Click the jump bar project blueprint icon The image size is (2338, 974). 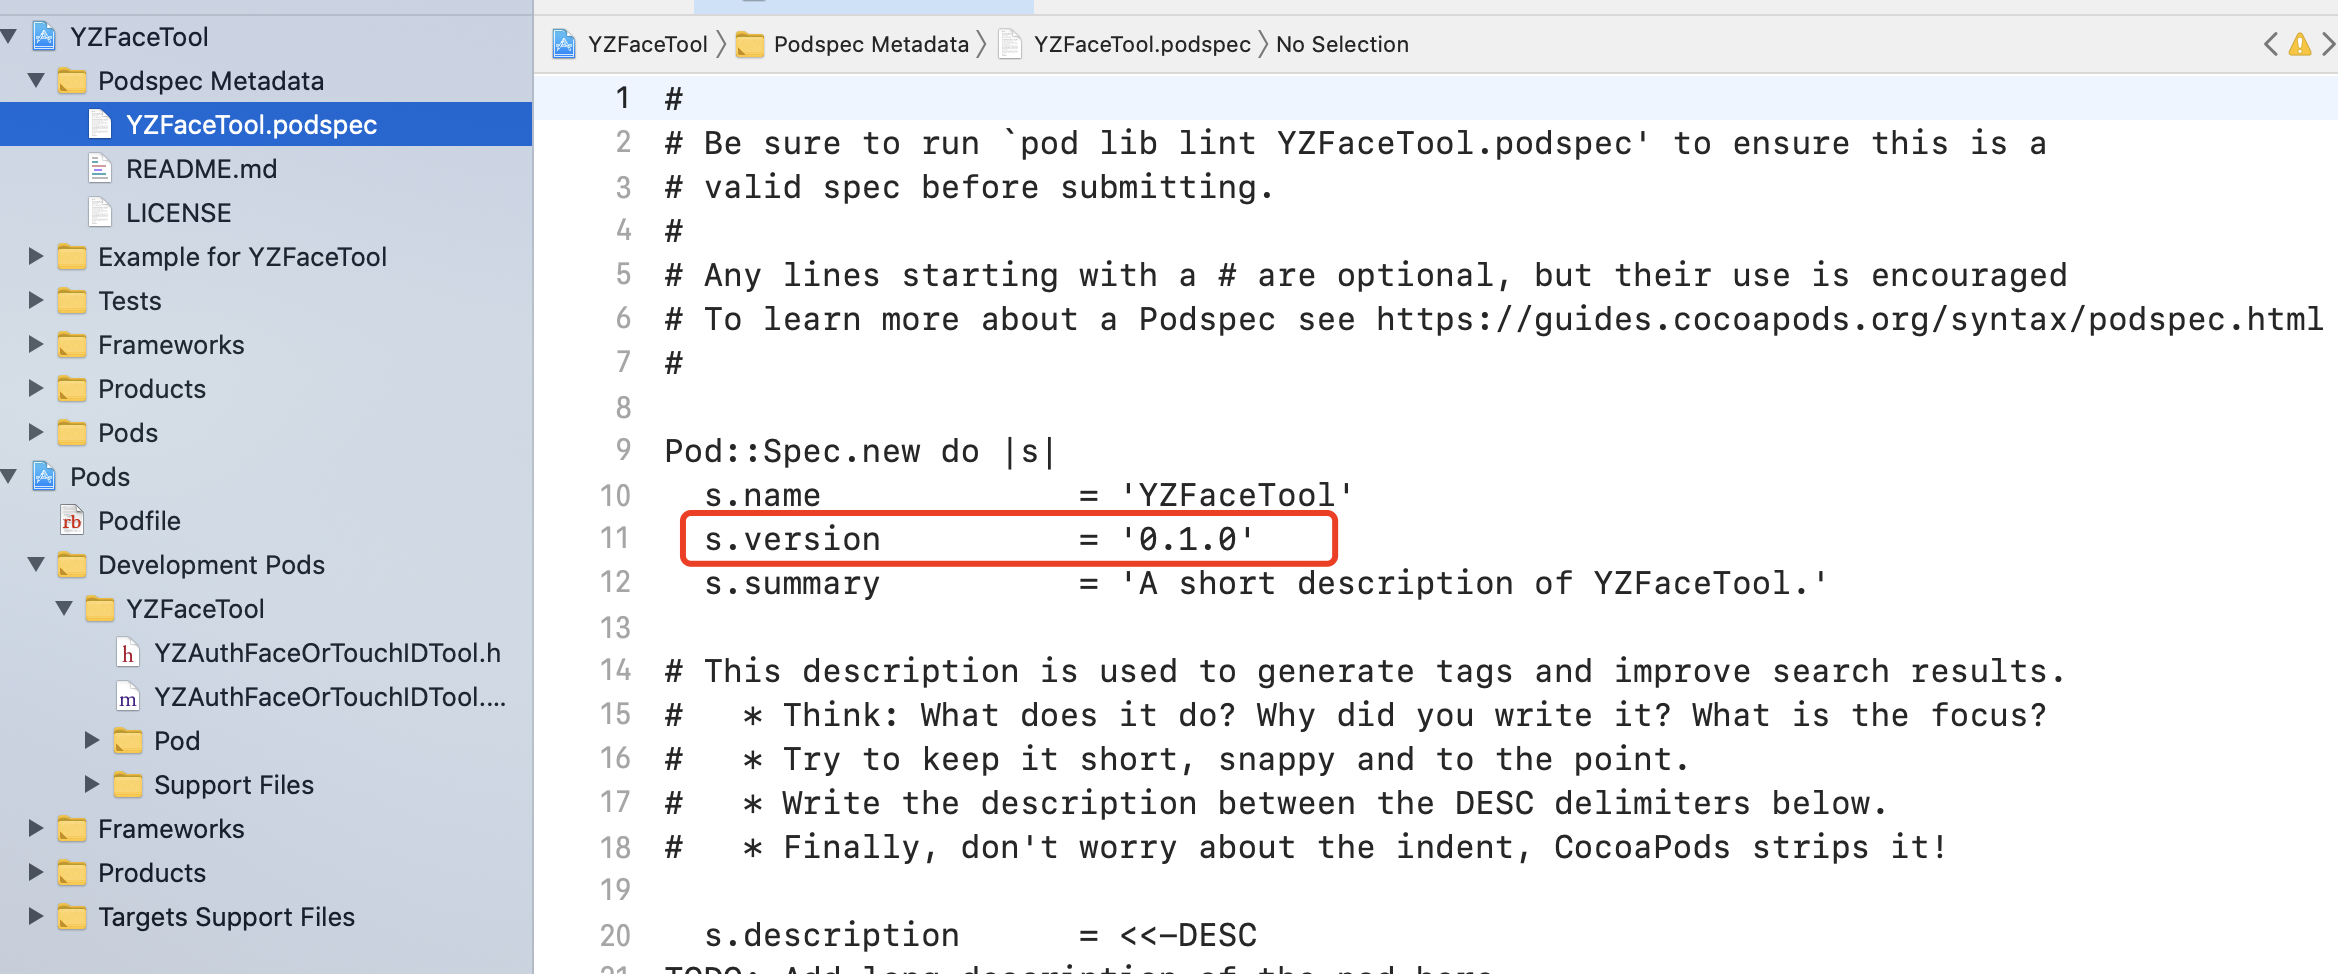point(564,44)
